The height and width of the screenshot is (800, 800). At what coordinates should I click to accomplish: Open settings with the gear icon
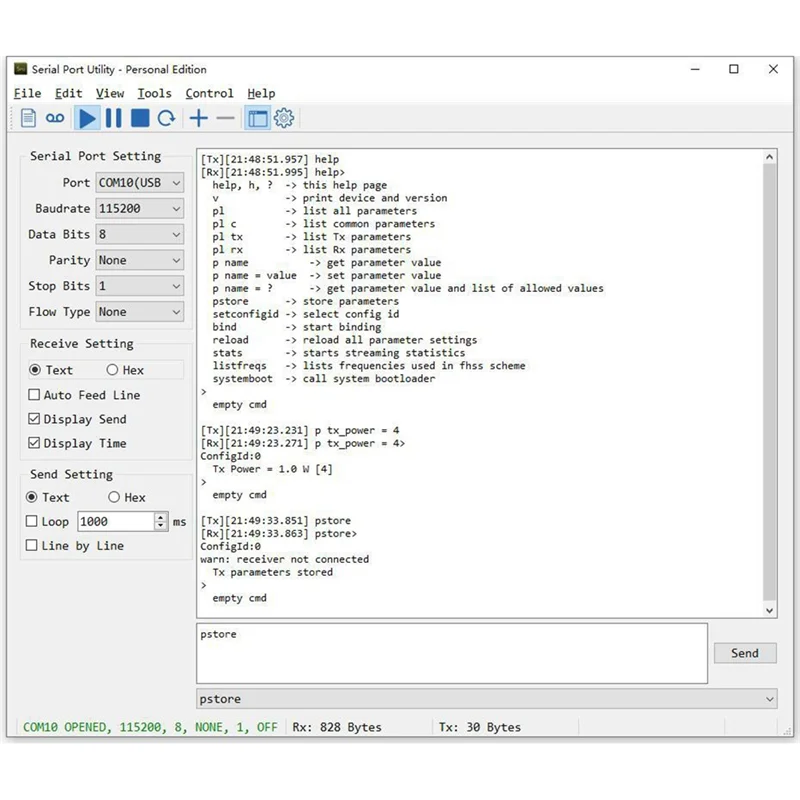(284, 118)
